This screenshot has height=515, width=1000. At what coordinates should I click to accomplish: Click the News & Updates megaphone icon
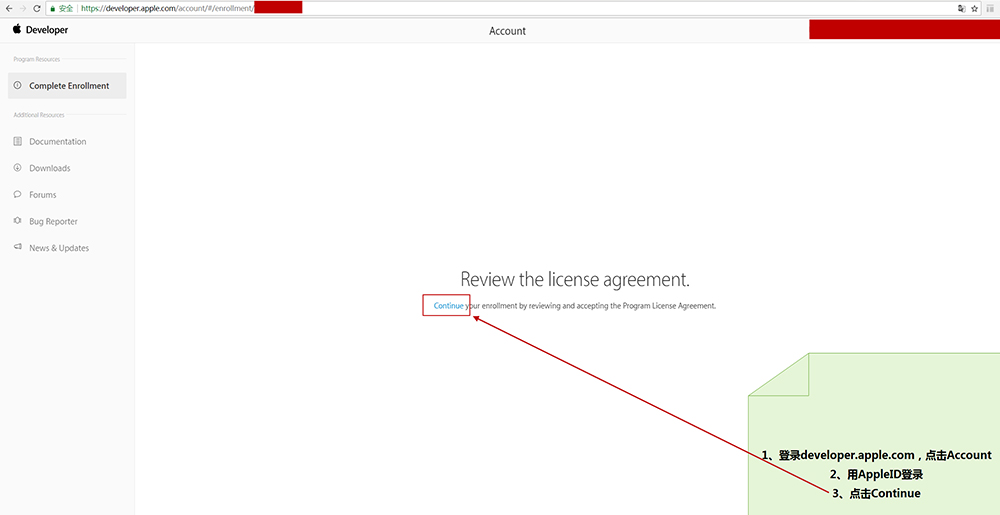tap(18, 248)
